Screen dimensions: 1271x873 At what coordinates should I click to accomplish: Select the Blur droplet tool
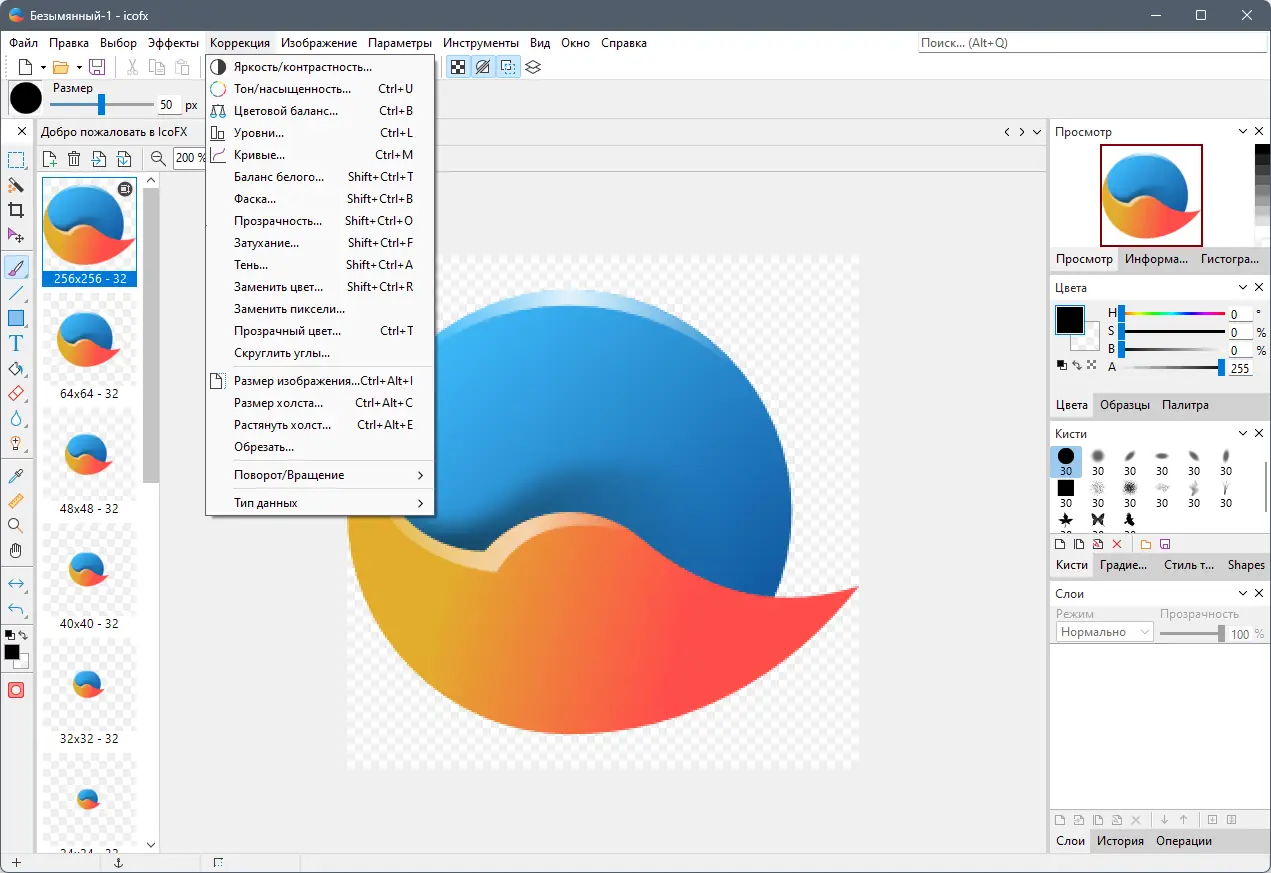click(16, 419)
